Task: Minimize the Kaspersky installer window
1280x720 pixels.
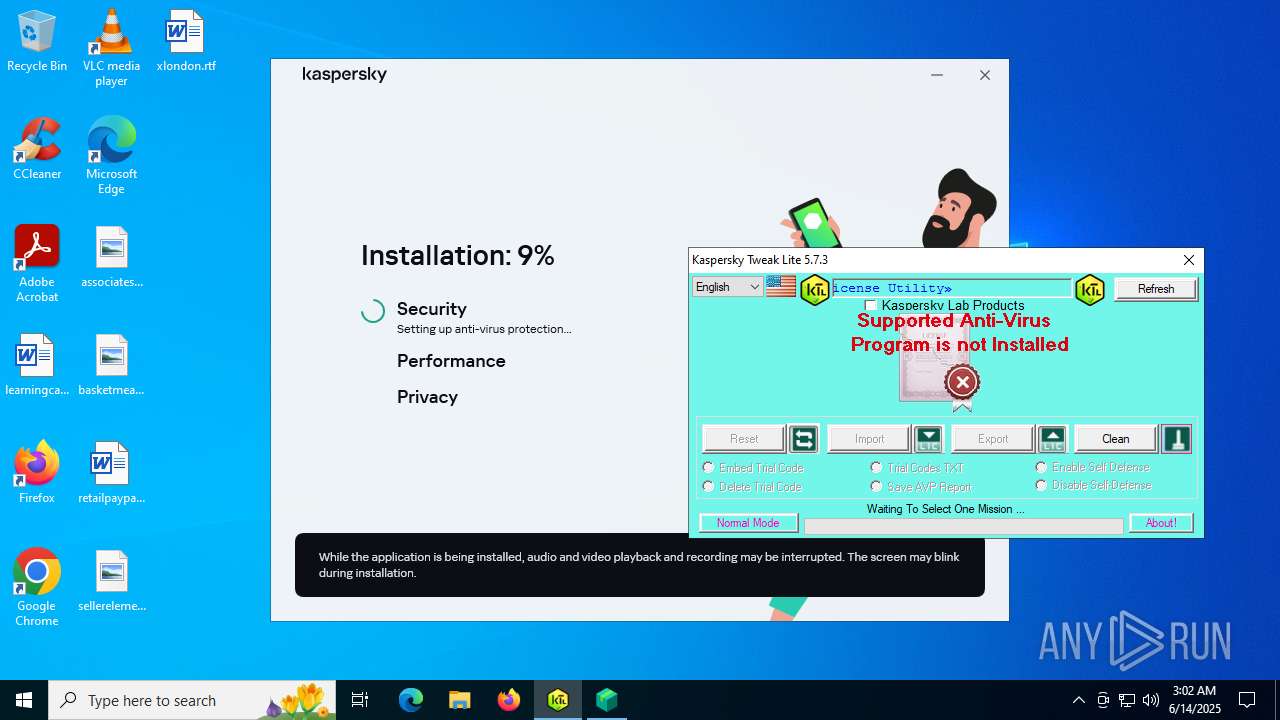Action: point(937,75)
